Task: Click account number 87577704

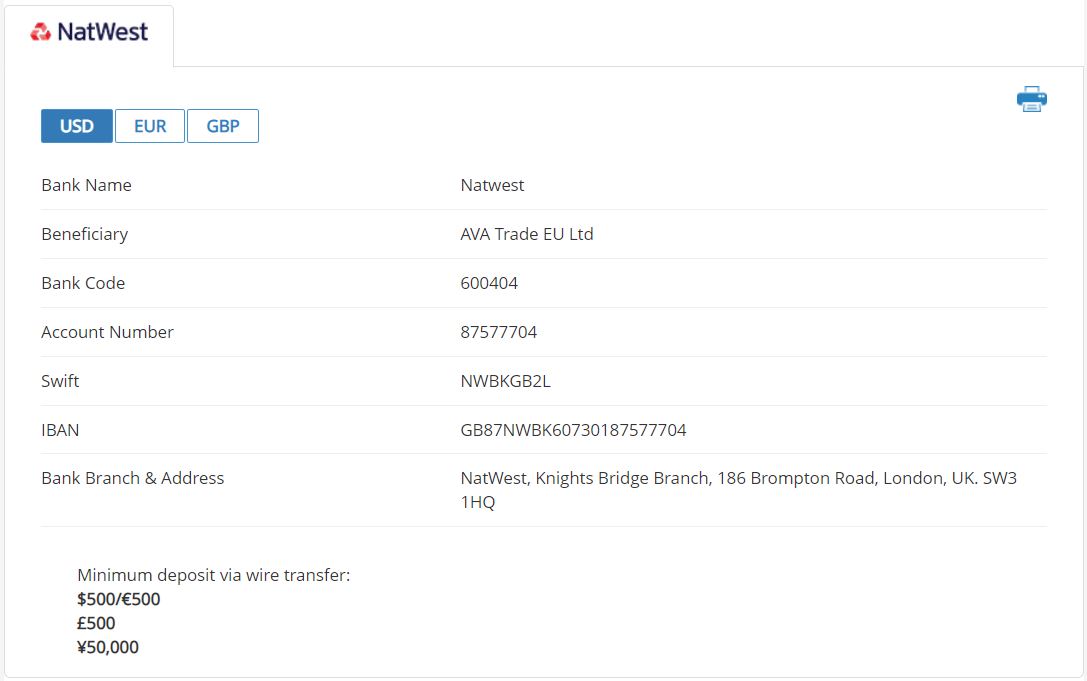Action: tap(498, 332)
